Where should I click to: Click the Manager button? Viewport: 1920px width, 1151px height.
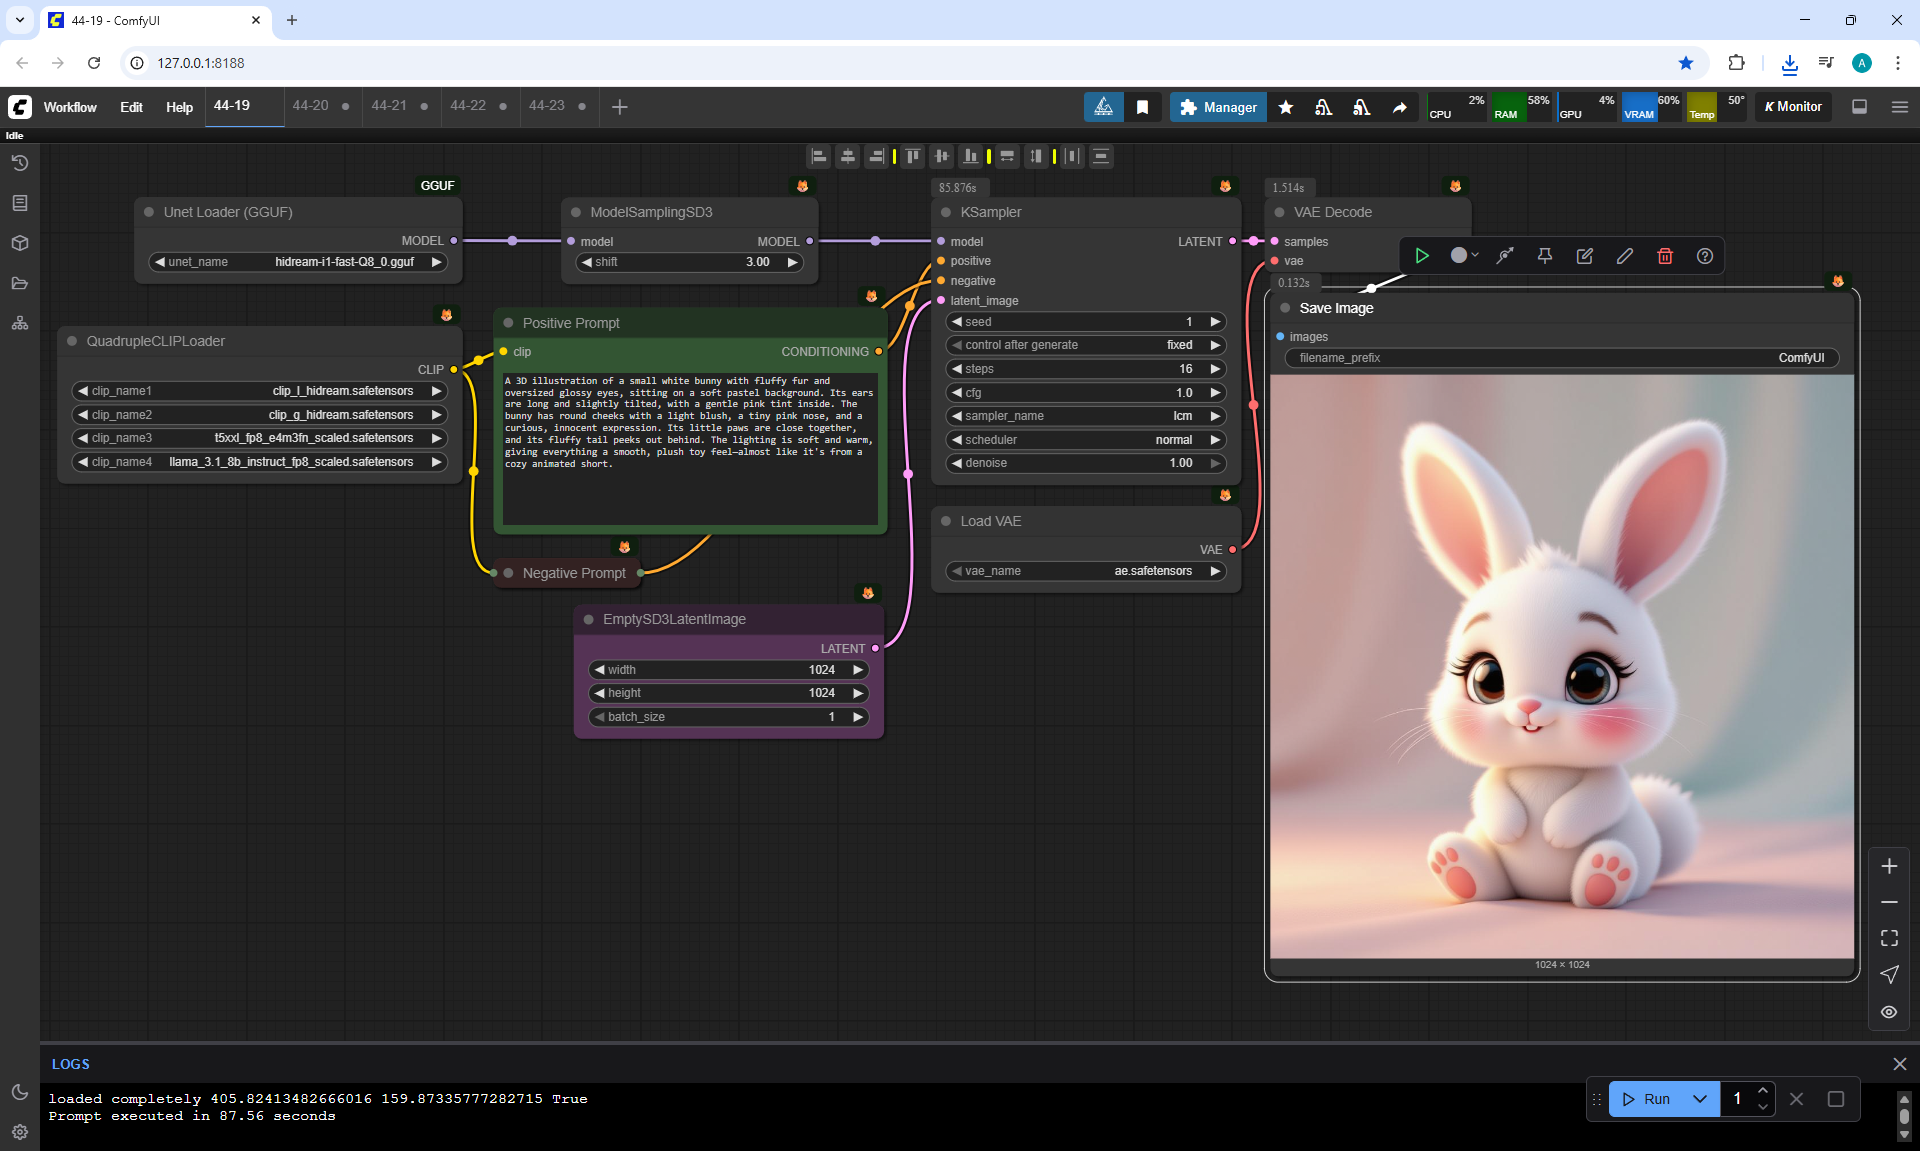click(x=1218, y=107)
